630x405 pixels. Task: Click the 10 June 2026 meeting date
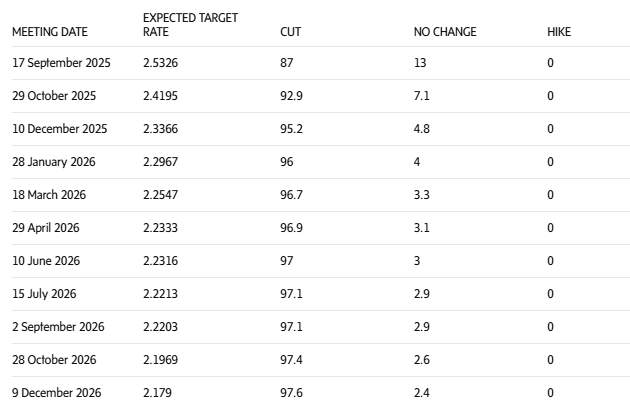point(46,261)
